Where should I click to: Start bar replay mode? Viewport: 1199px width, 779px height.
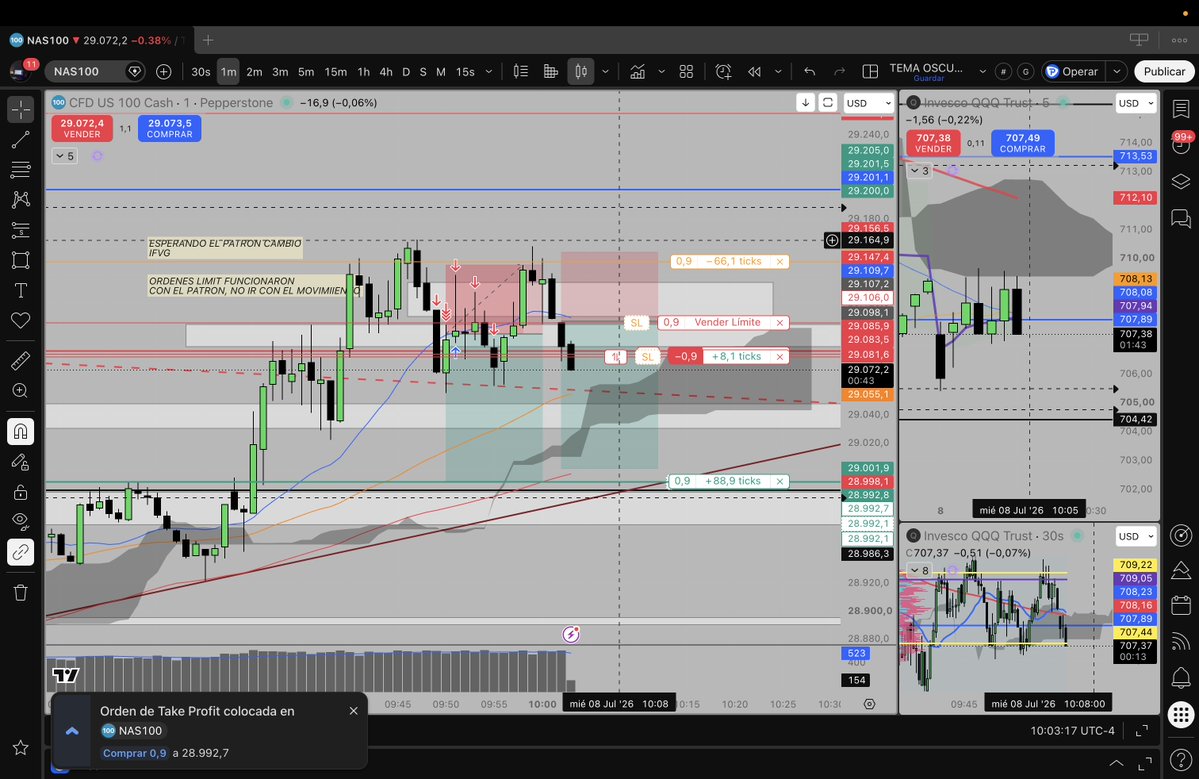754,72
